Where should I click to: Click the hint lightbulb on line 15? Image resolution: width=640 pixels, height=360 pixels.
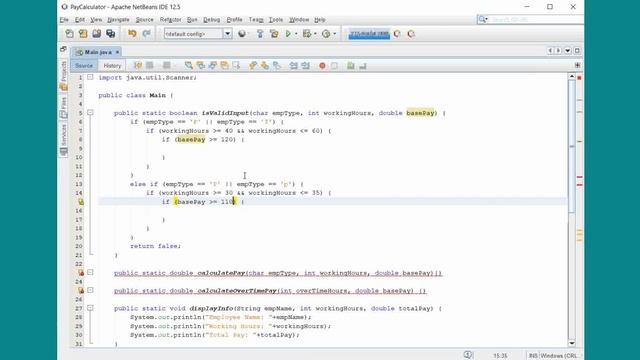pos(81,202)
